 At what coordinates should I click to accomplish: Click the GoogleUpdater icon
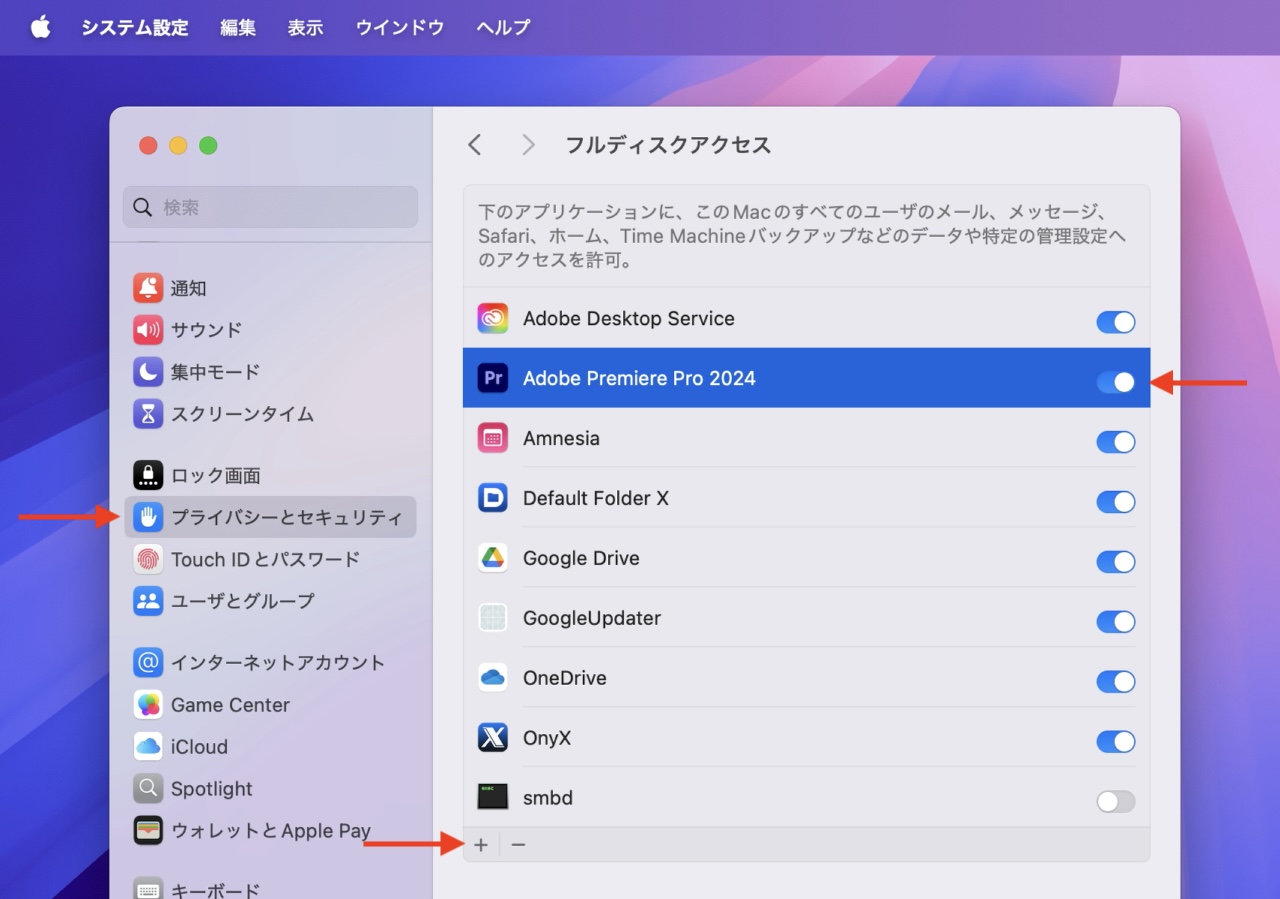(493, 618)
